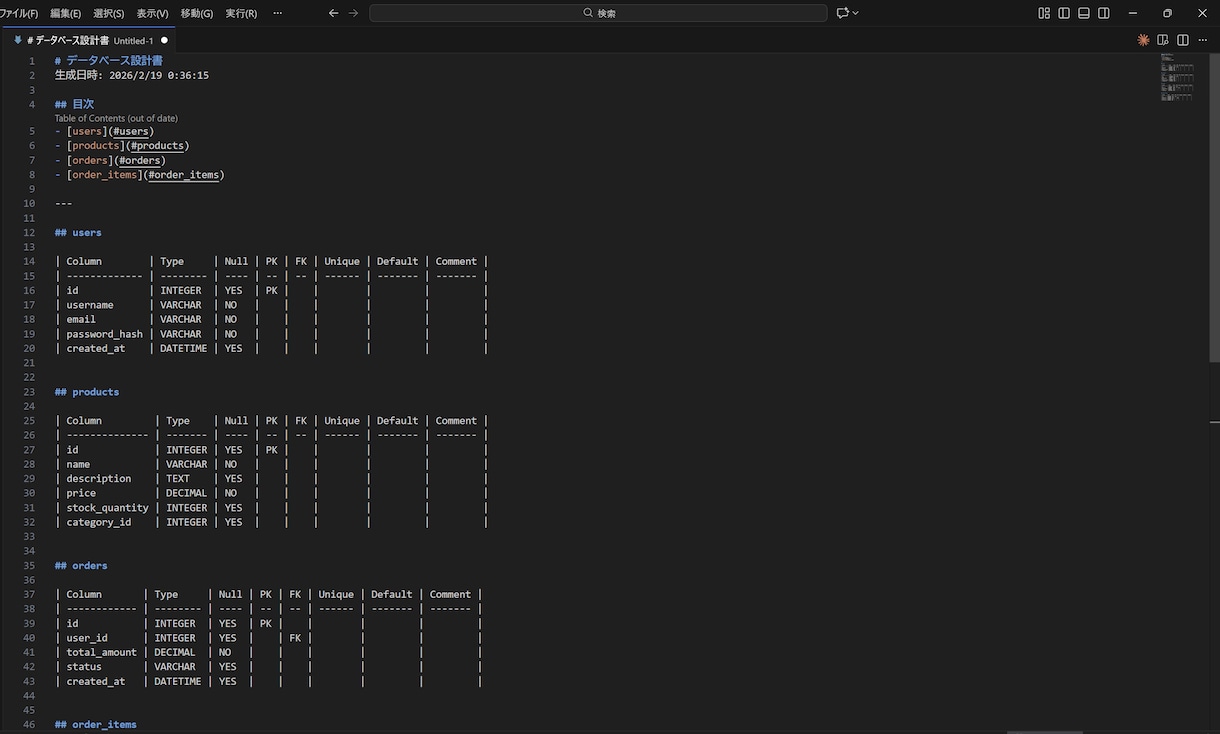The image size is (1220, 734).
Task: Expand the menu bar overflow ellipsis
Action: point(277,13)
